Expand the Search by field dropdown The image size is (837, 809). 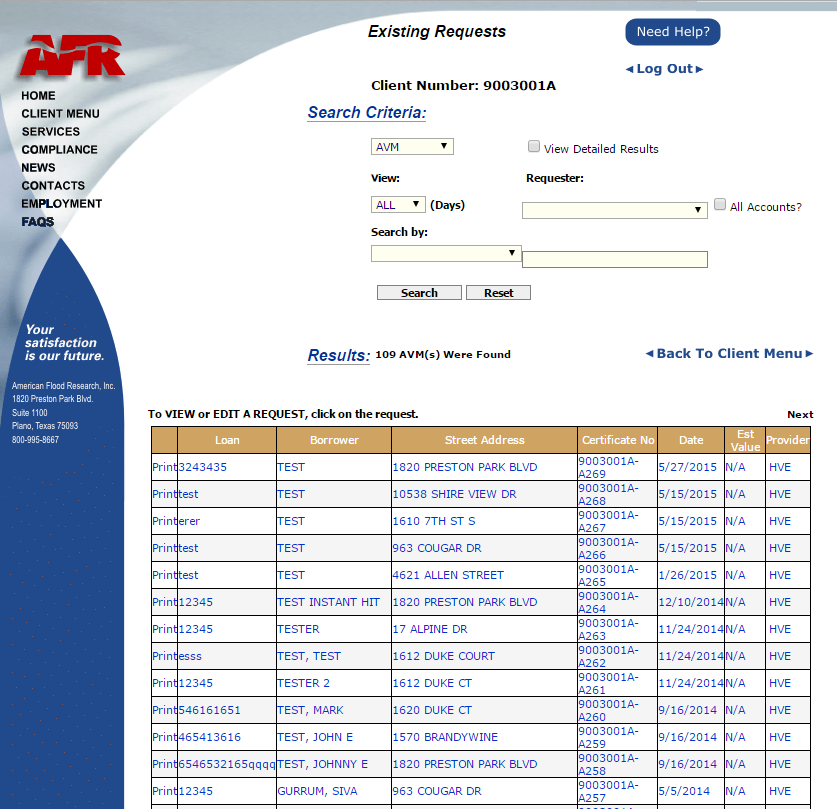point(445,253)
